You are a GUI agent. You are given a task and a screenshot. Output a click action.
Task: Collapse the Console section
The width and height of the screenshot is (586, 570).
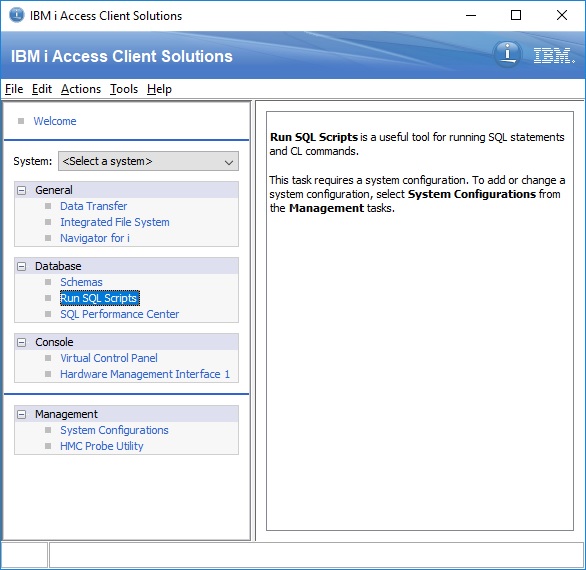(22, 342)
